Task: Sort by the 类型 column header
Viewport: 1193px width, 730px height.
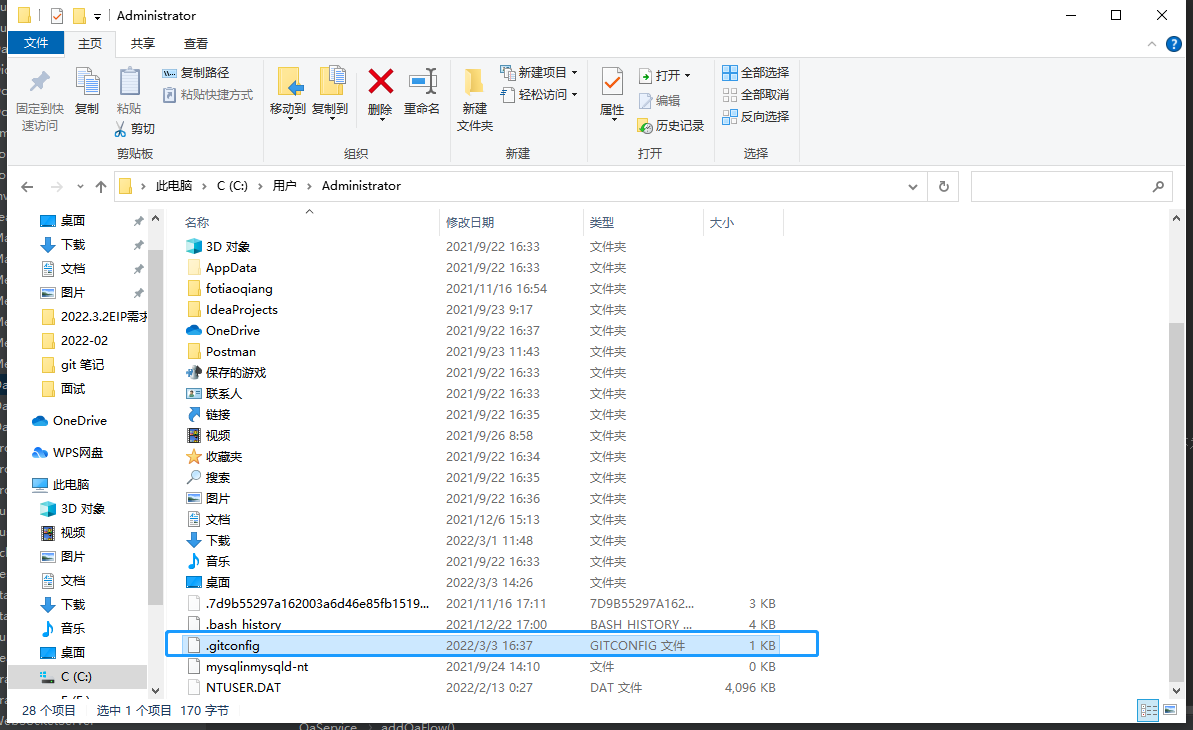Action: click(601, 222)
